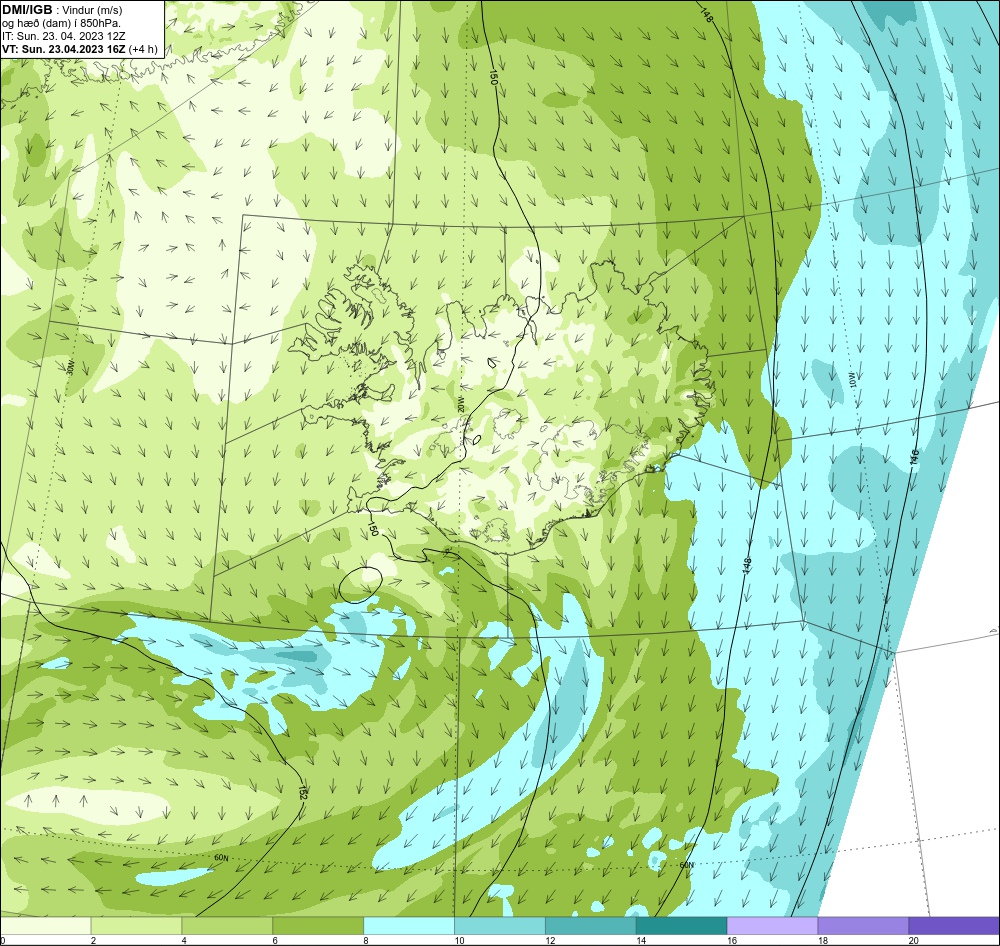The width and height of the screenshot is (1000, 946).
Task: Click the '20W' longitude label over Iceland
Action: pos(460,404)
